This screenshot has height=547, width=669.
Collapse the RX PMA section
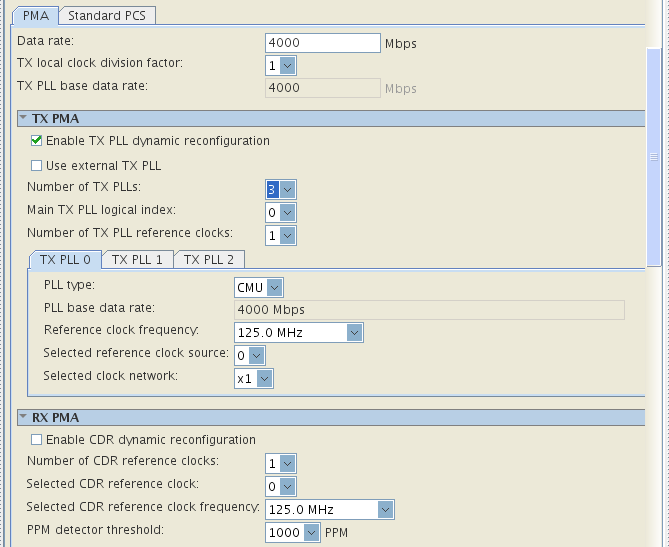[x=23, y=417]
